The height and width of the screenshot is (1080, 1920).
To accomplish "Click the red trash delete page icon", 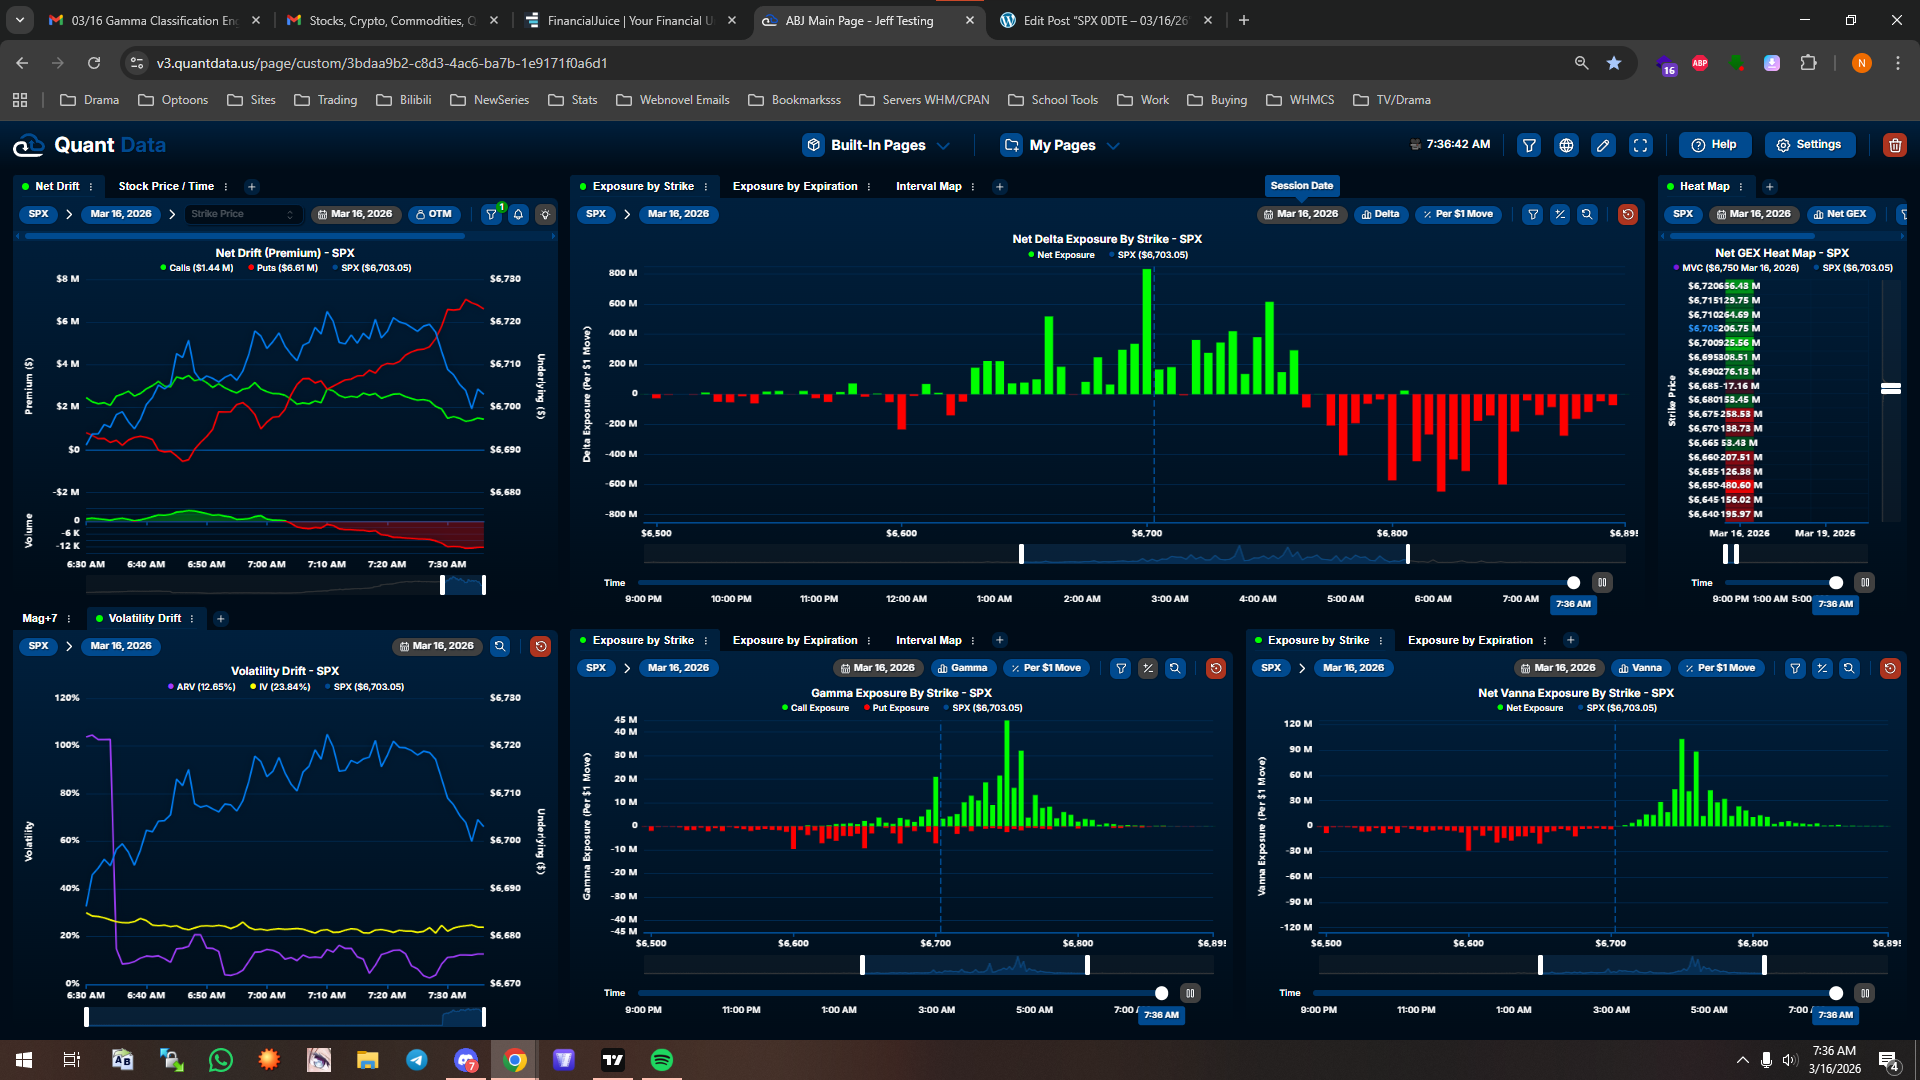I will click(1894, 145).
